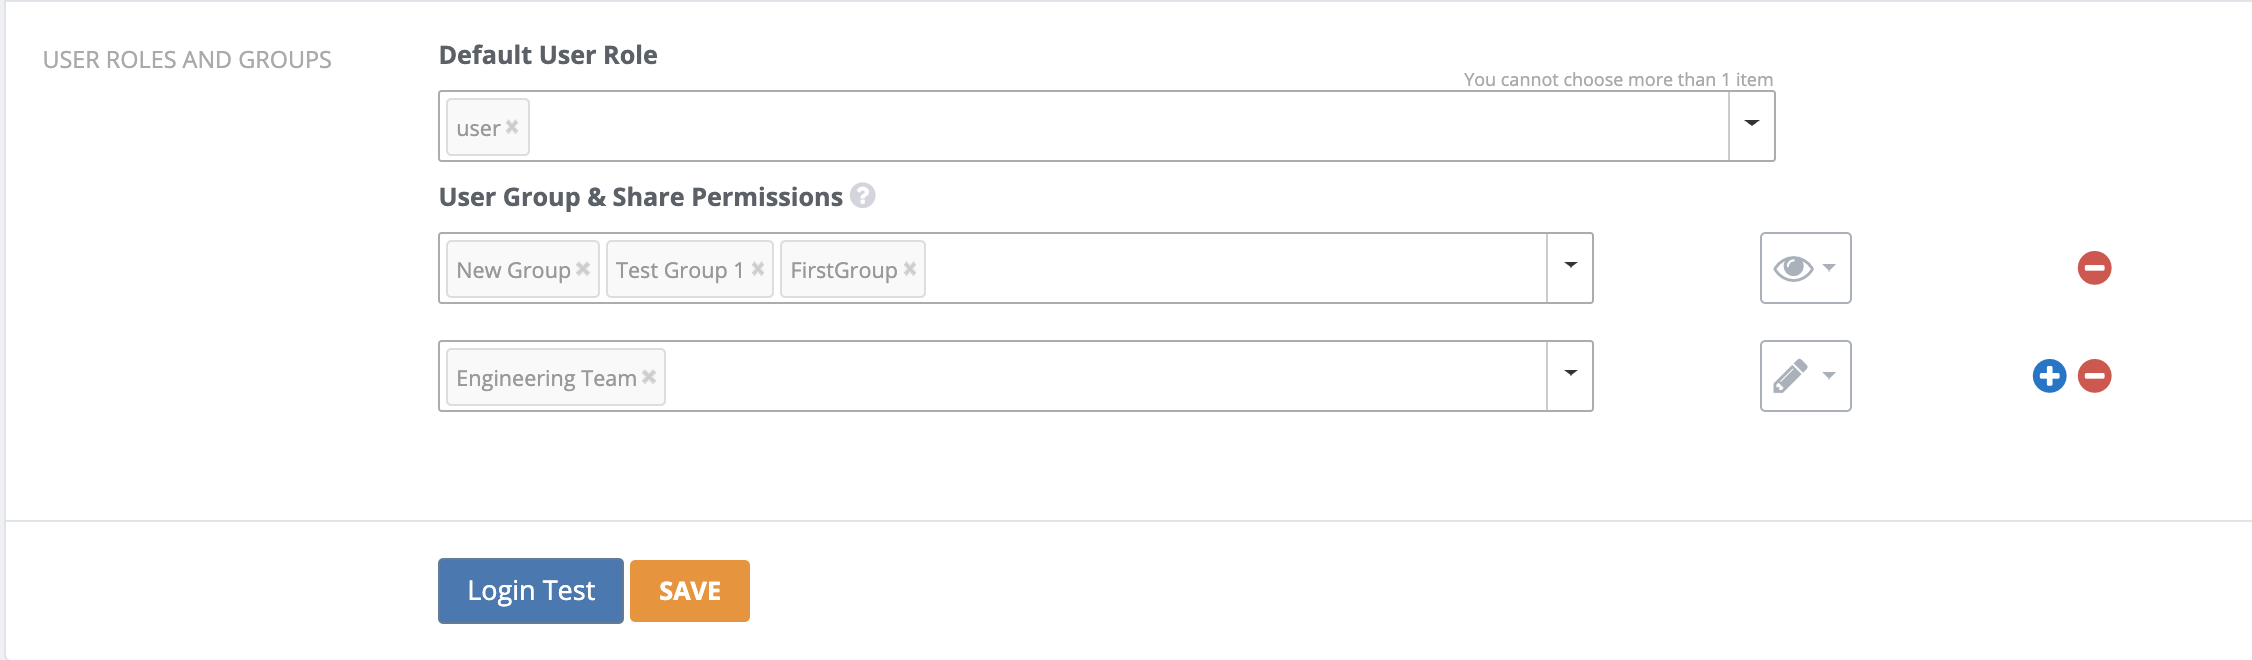Click the empty area after Engineering Team tag
Image resolution: width=2252 pixels, height=660 pixels.
tap(1100, 377)
